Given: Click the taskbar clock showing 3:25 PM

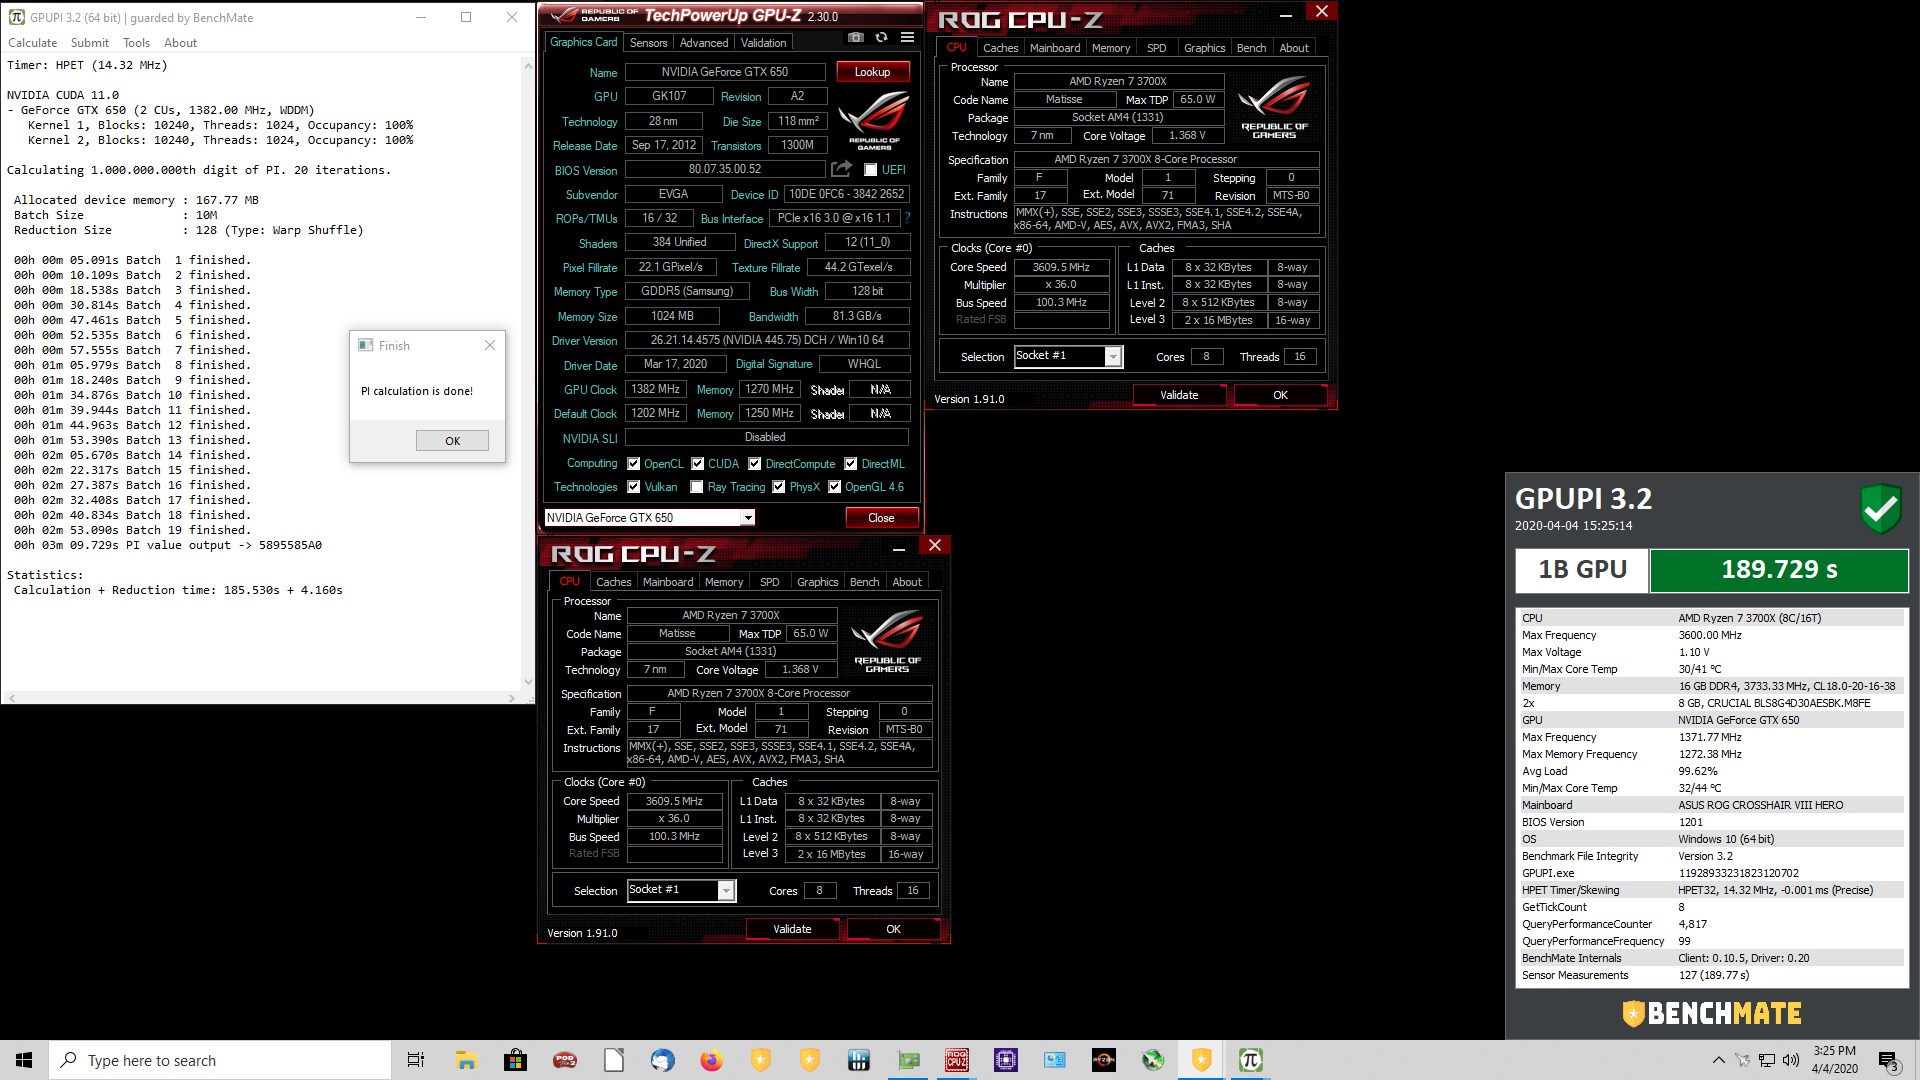Looking at the screenshot, I should click(x=1834, y=1060).
